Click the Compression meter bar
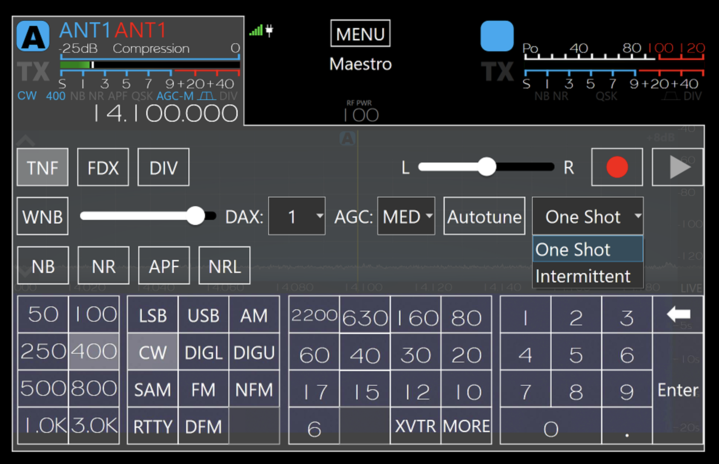Viewport: 719px width, 464px height. 150,65
